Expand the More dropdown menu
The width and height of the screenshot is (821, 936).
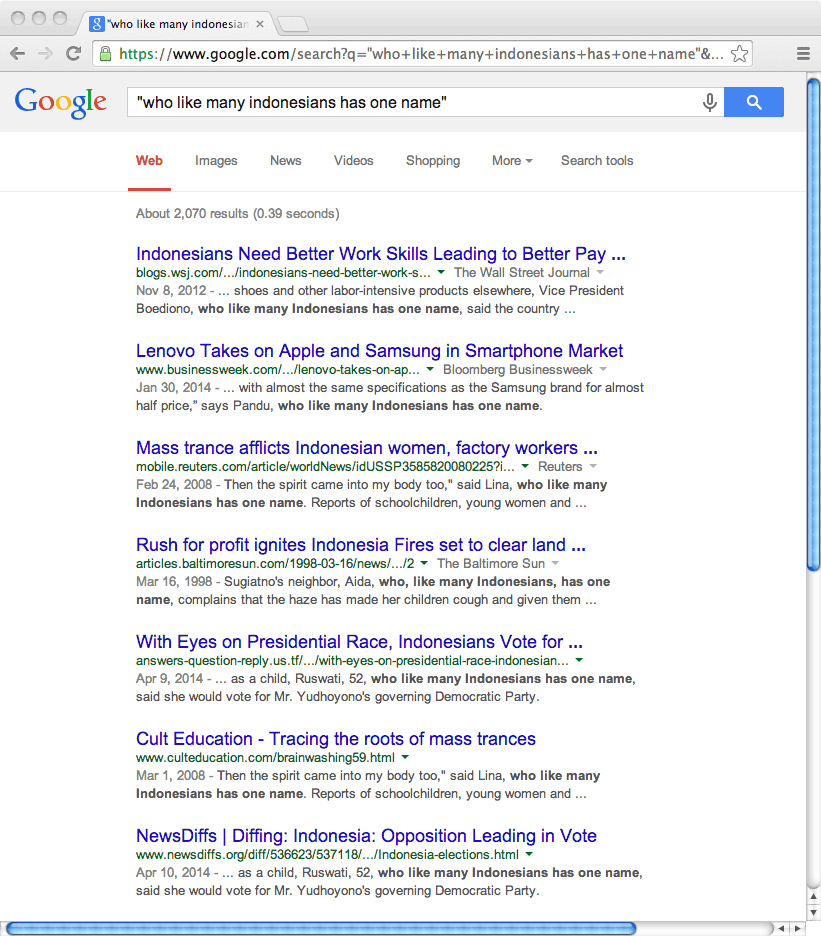click(512, 161)
